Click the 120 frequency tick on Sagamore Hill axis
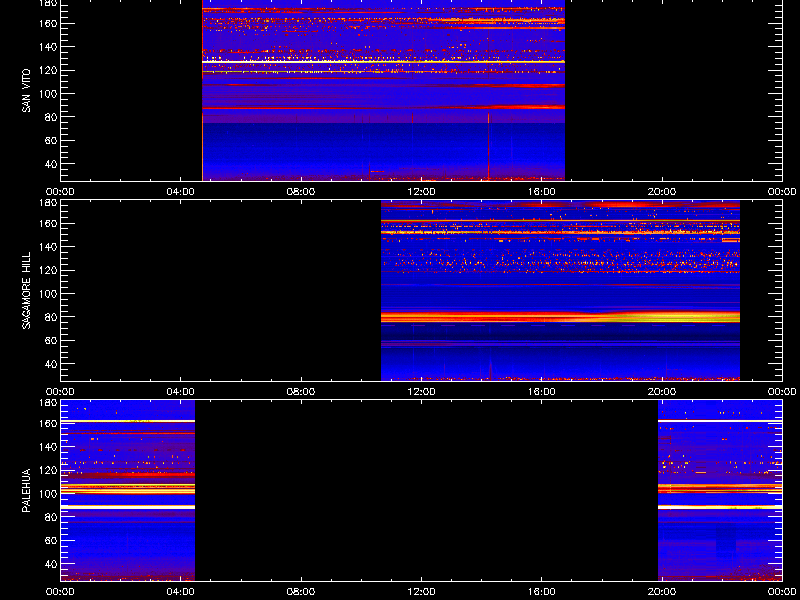The width and height of the screenshot is (800, 600). [x=48, y=270]
